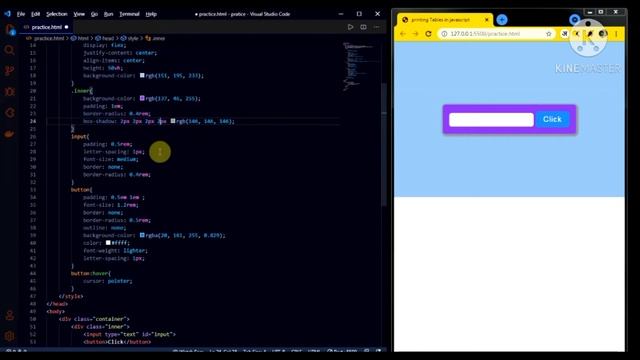
Task: Open the File menu
Action: [x=21, y=14]
